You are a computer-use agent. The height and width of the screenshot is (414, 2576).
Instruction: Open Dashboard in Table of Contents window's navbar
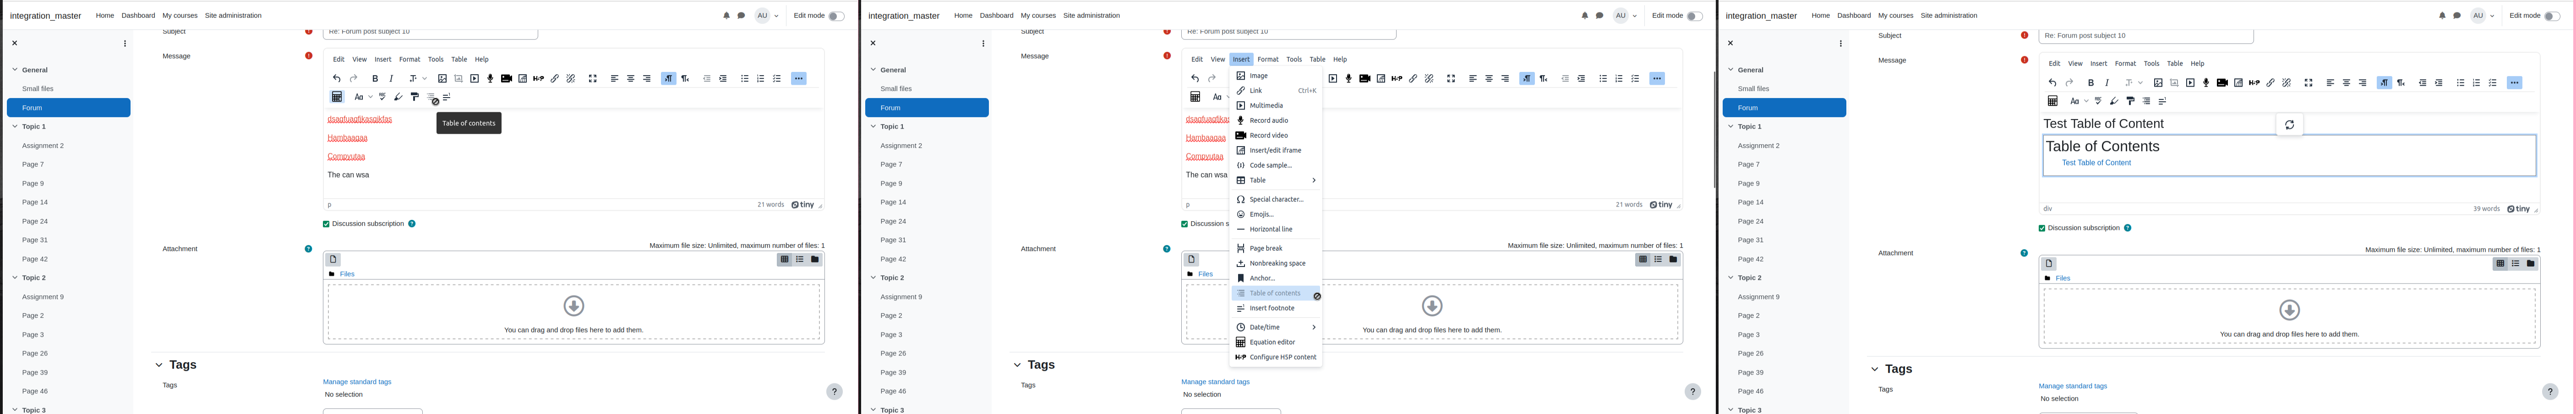click(1854, 16)
